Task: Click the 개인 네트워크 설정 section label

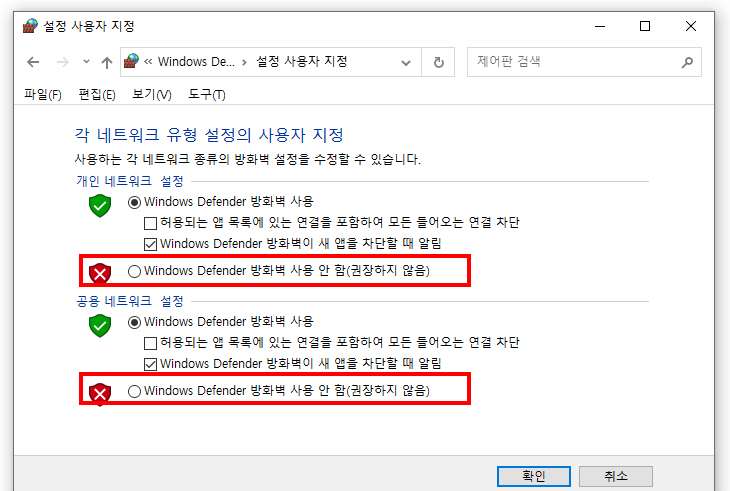Action: (x=130, y=181)
